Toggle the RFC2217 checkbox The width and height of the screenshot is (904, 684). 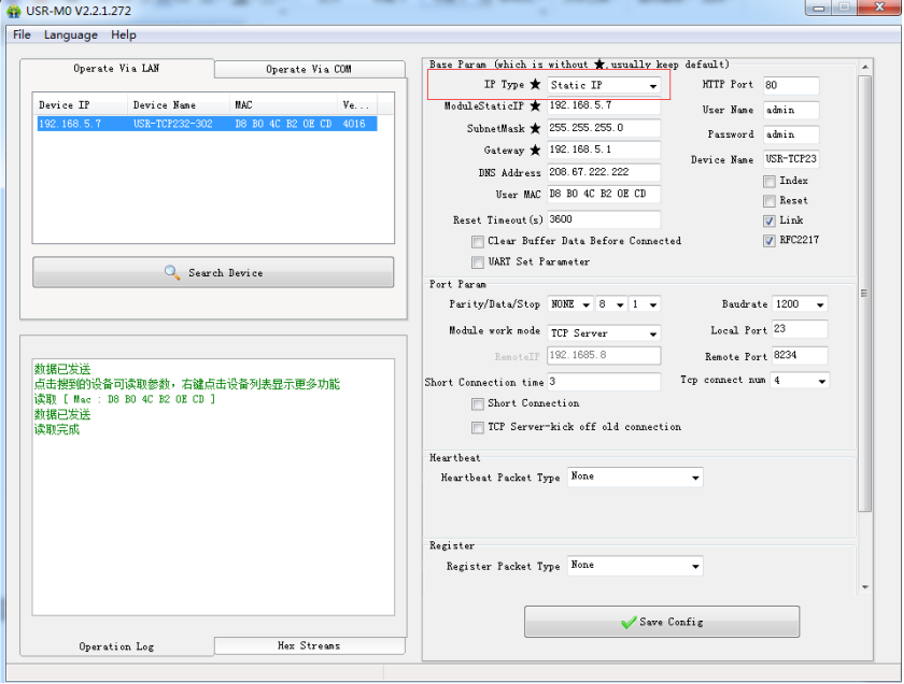[x=769, y=241]
